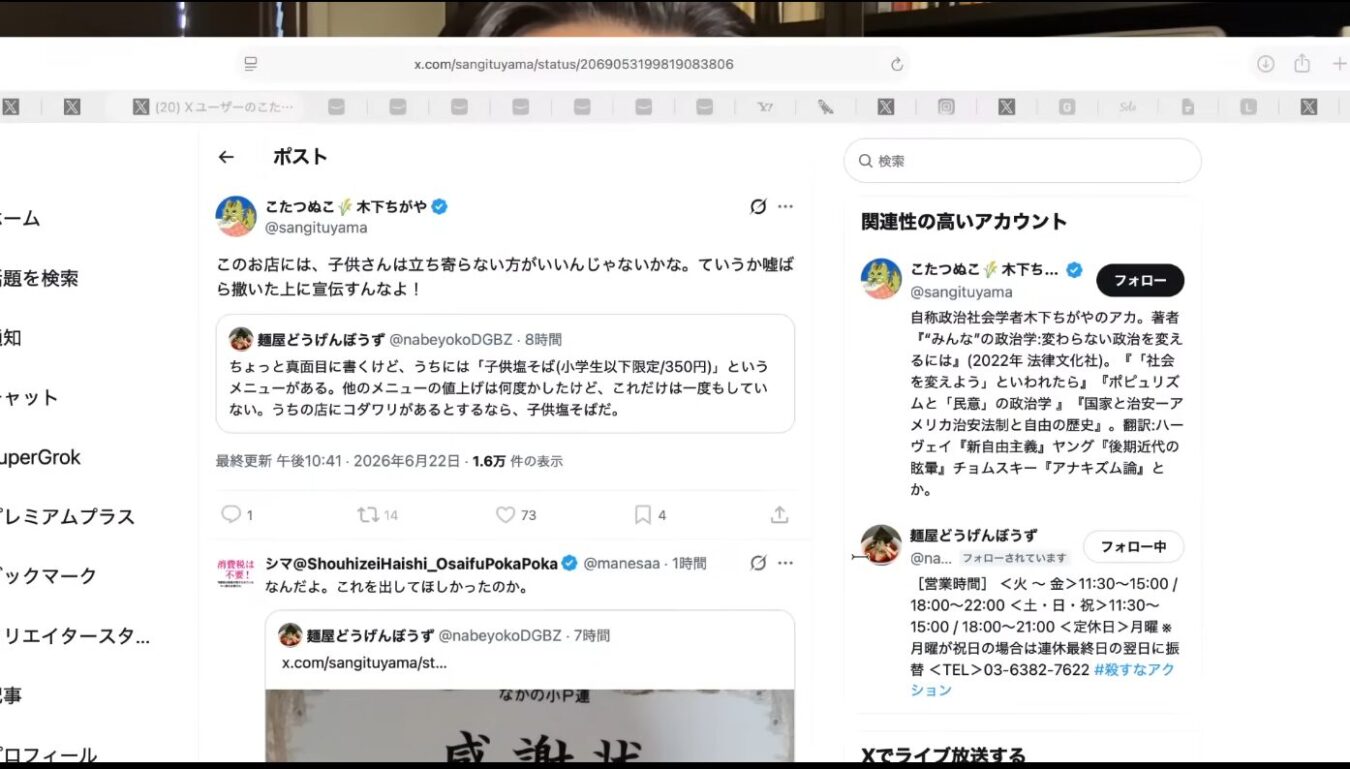Screen dimensions: 1350x769
Task: Reload the page with the refresh icon
Action: coord(897,64)
